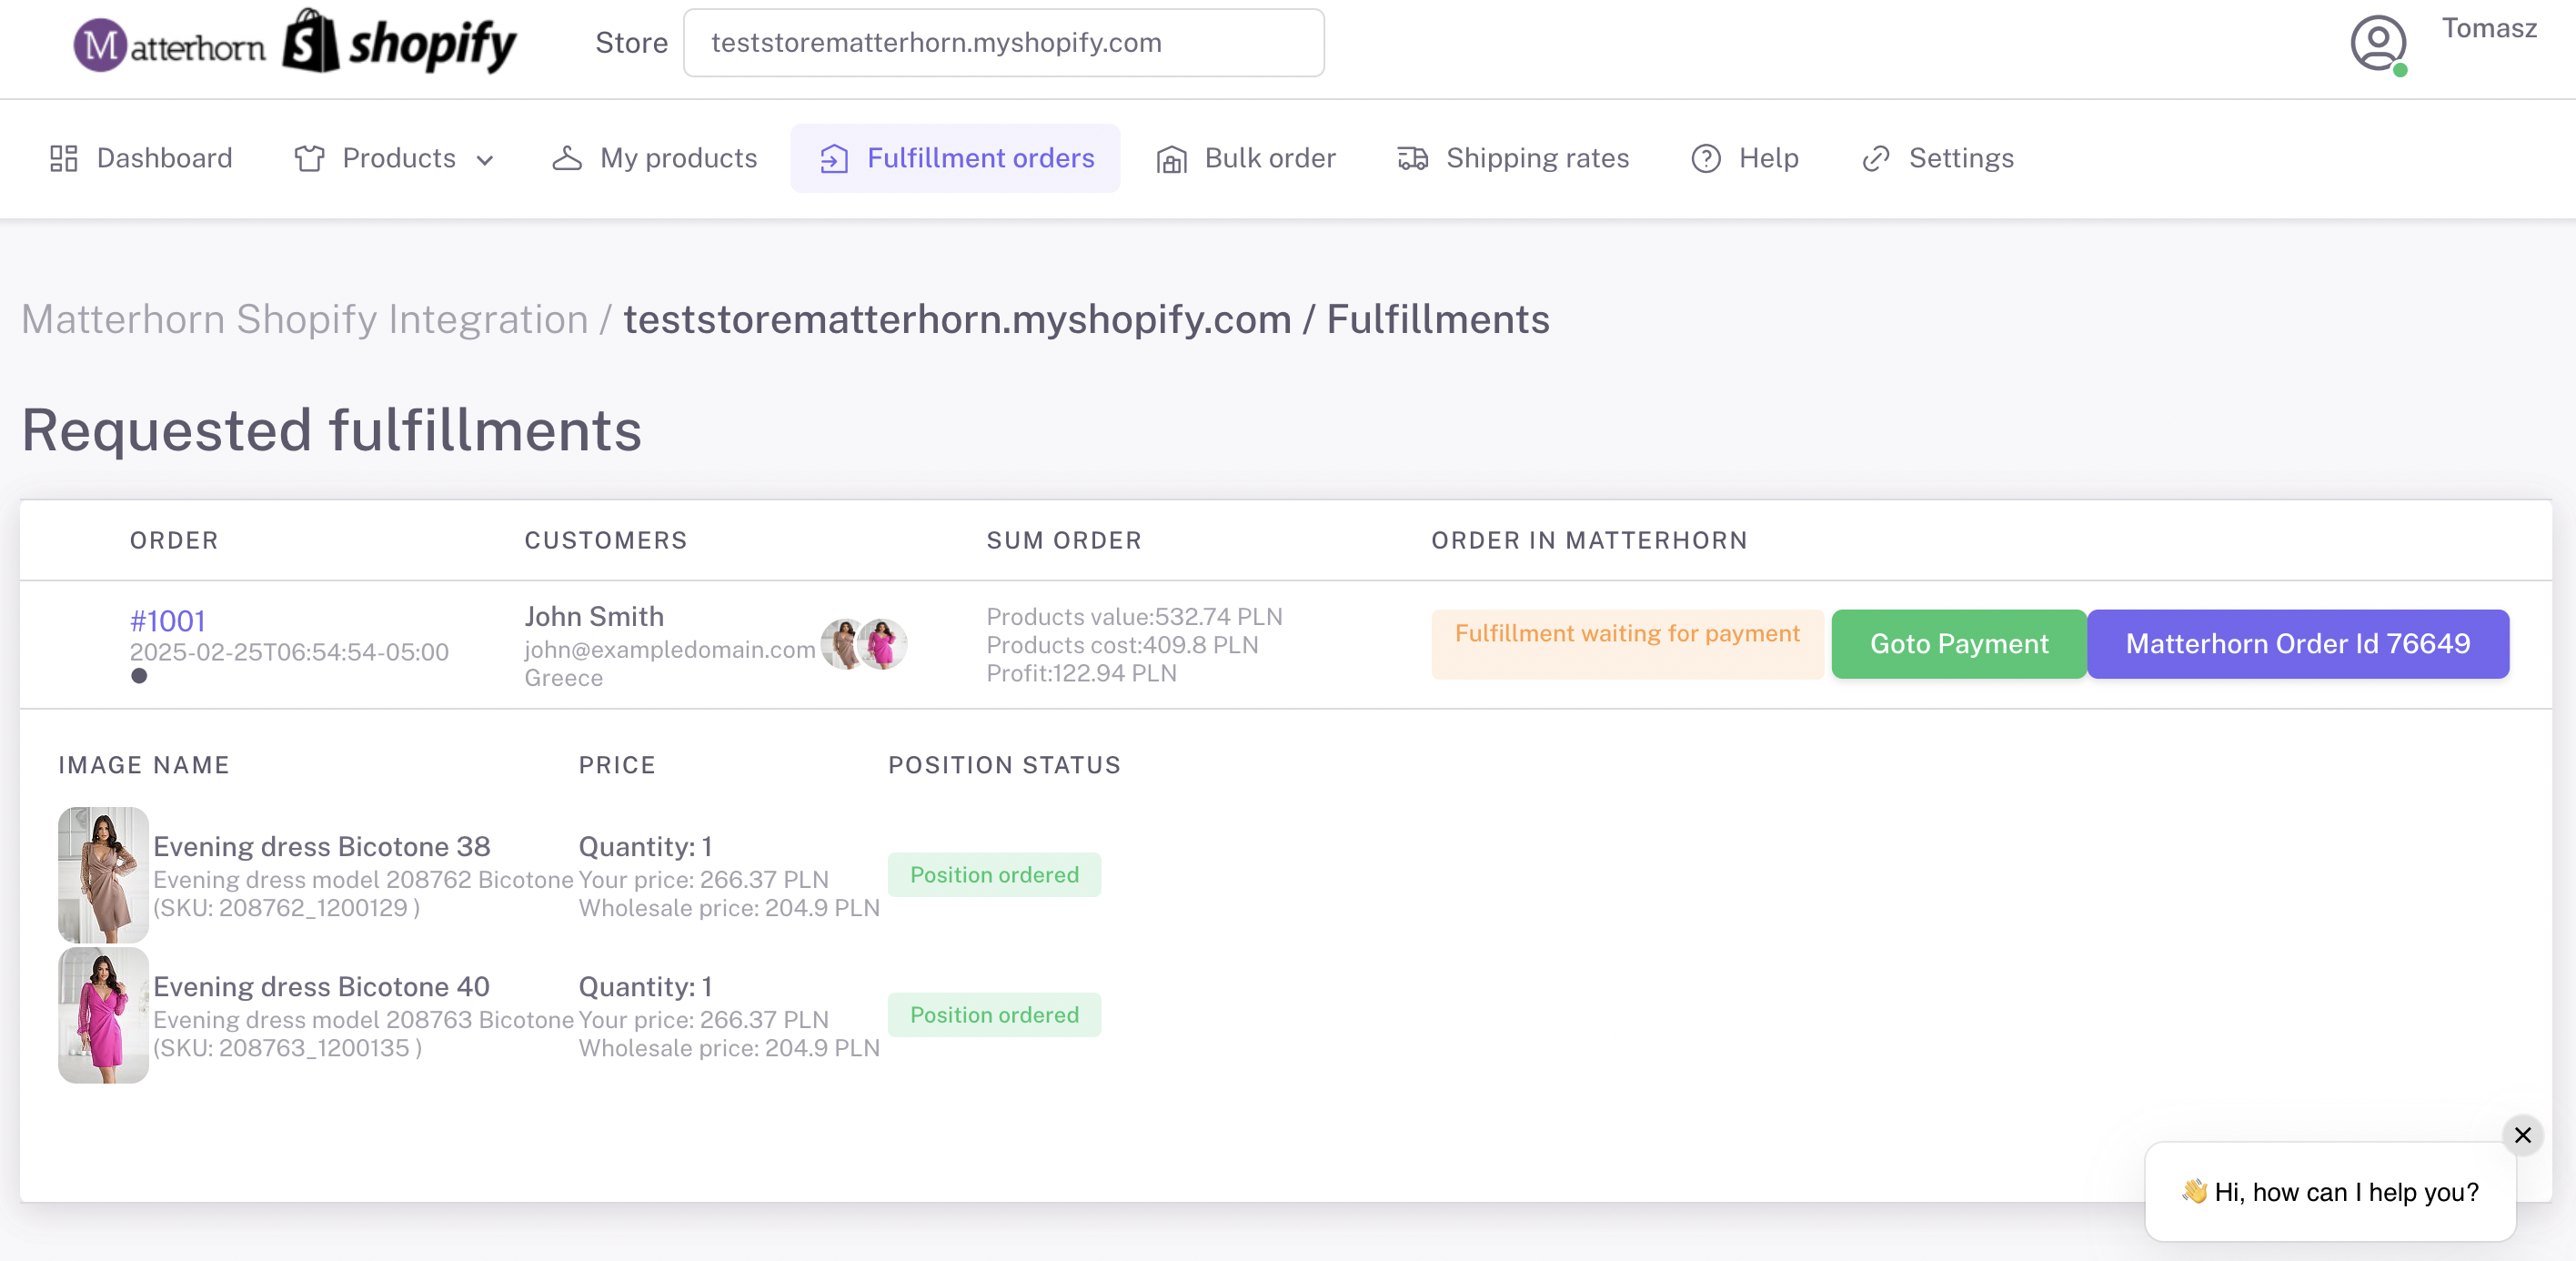The image size is (2576, 1261).
Task: Click the Tomasz username
Action: 2489,28
